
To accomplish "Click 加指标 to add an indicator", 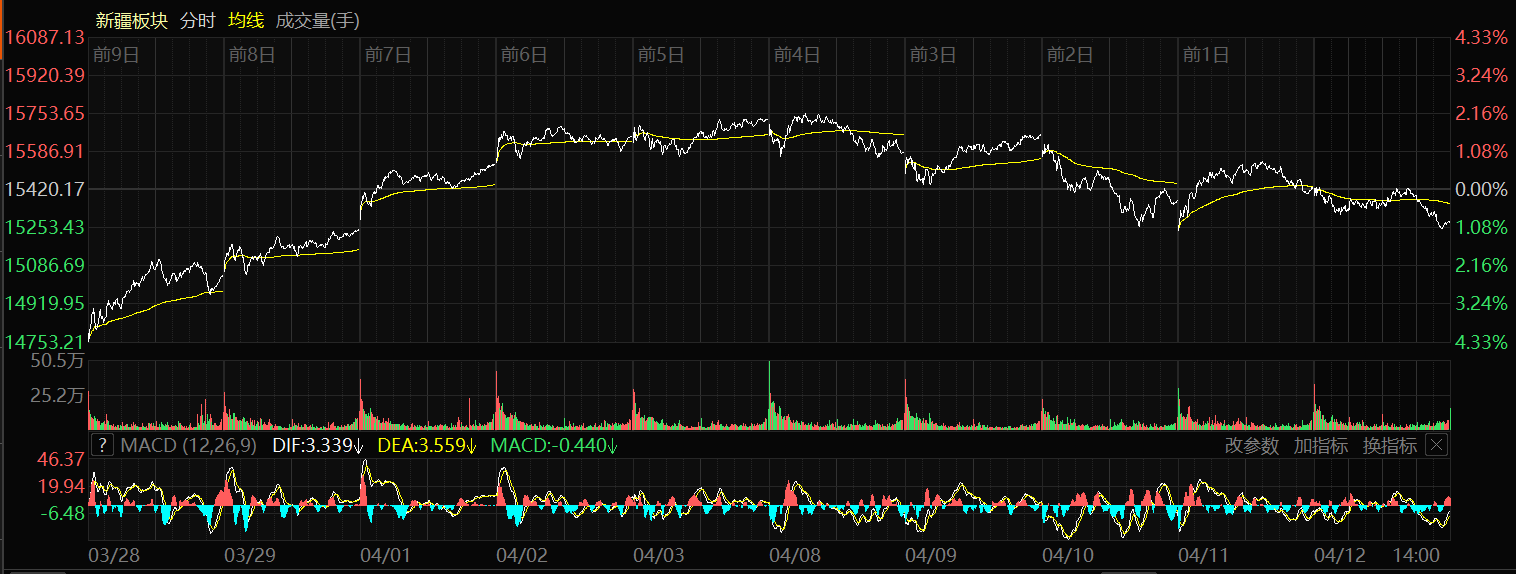I will click(1320, 446).
